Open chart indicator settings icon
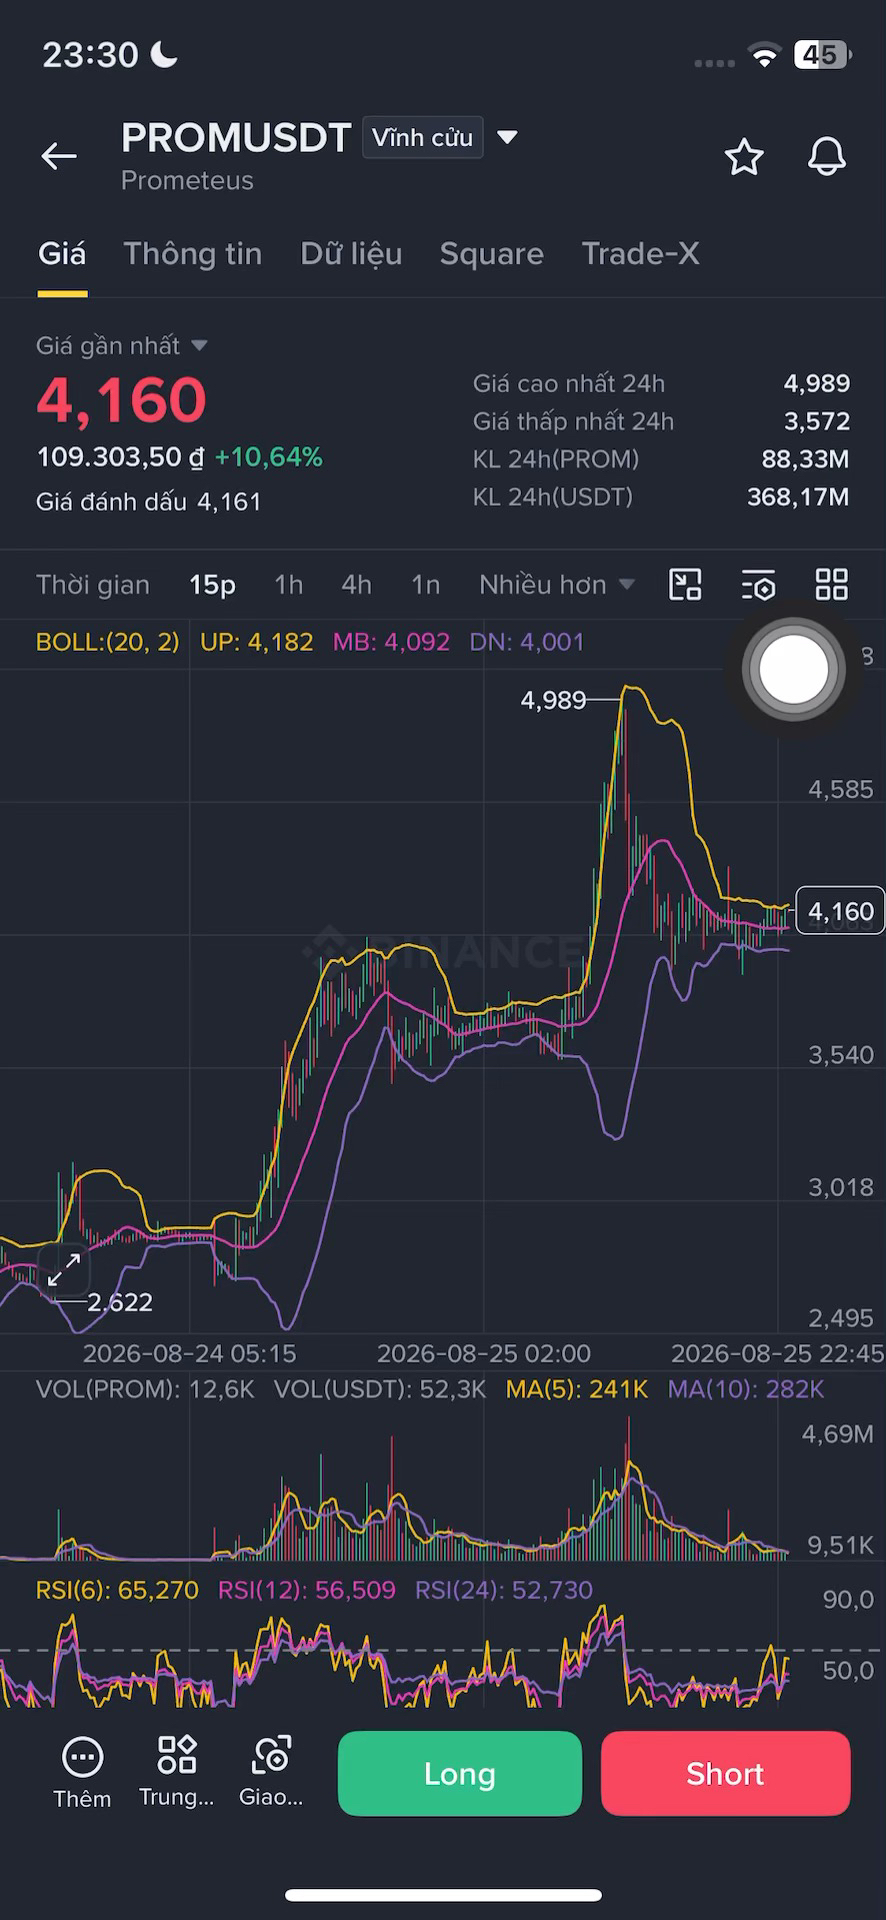This screenshot has width=886, height=1920. click(x=759, y=585)
